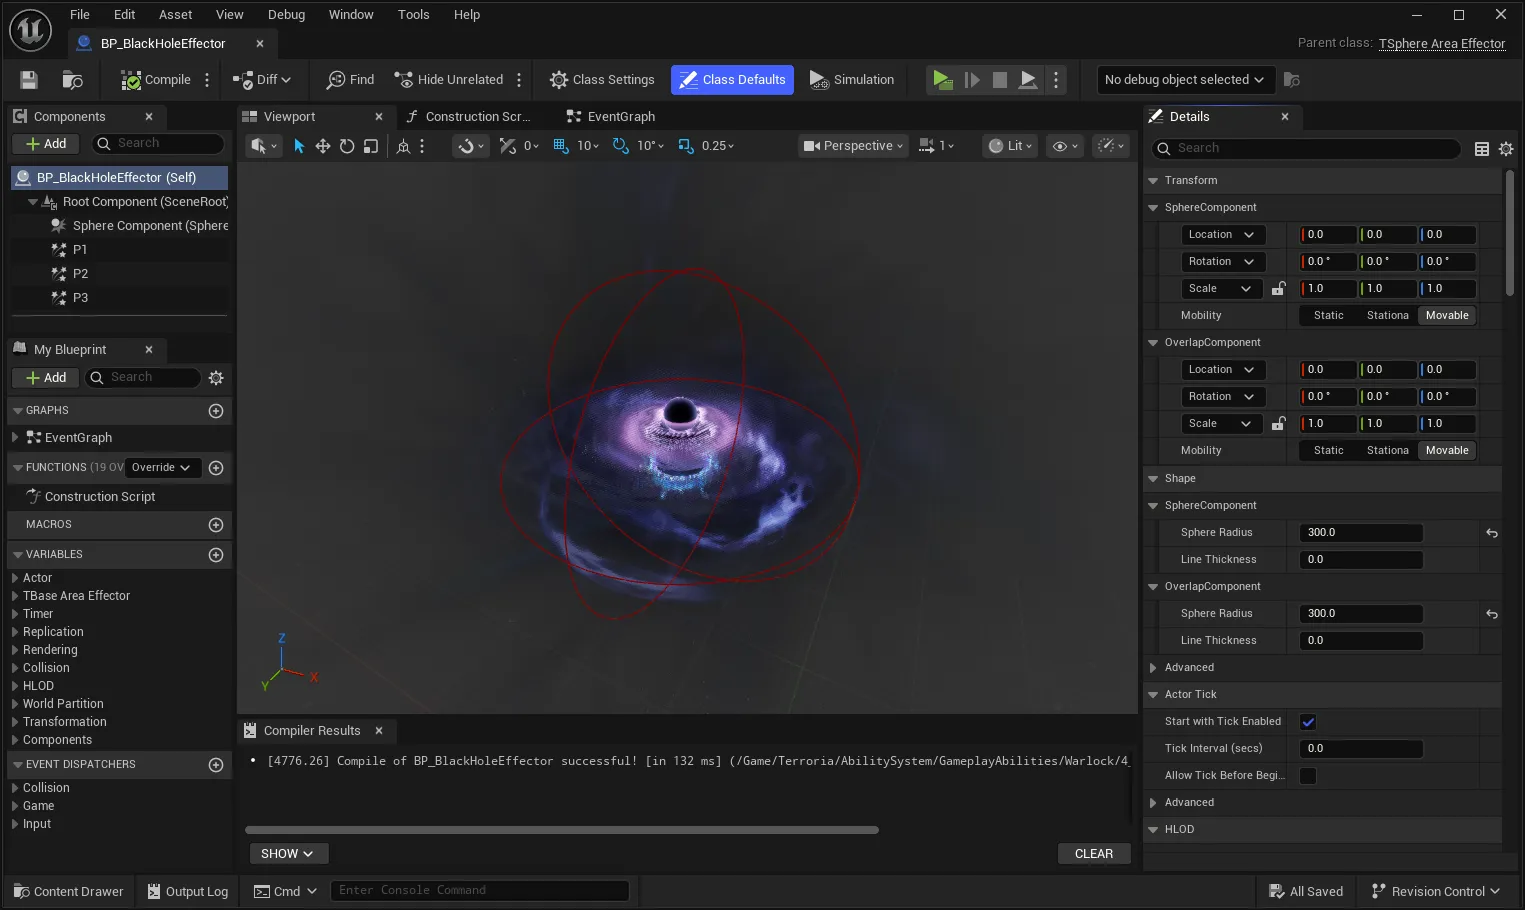Viewport: 1525px width, 910px height.
Task: Click compiler results horizontal scrollbar
Action: tap(562, 830)
